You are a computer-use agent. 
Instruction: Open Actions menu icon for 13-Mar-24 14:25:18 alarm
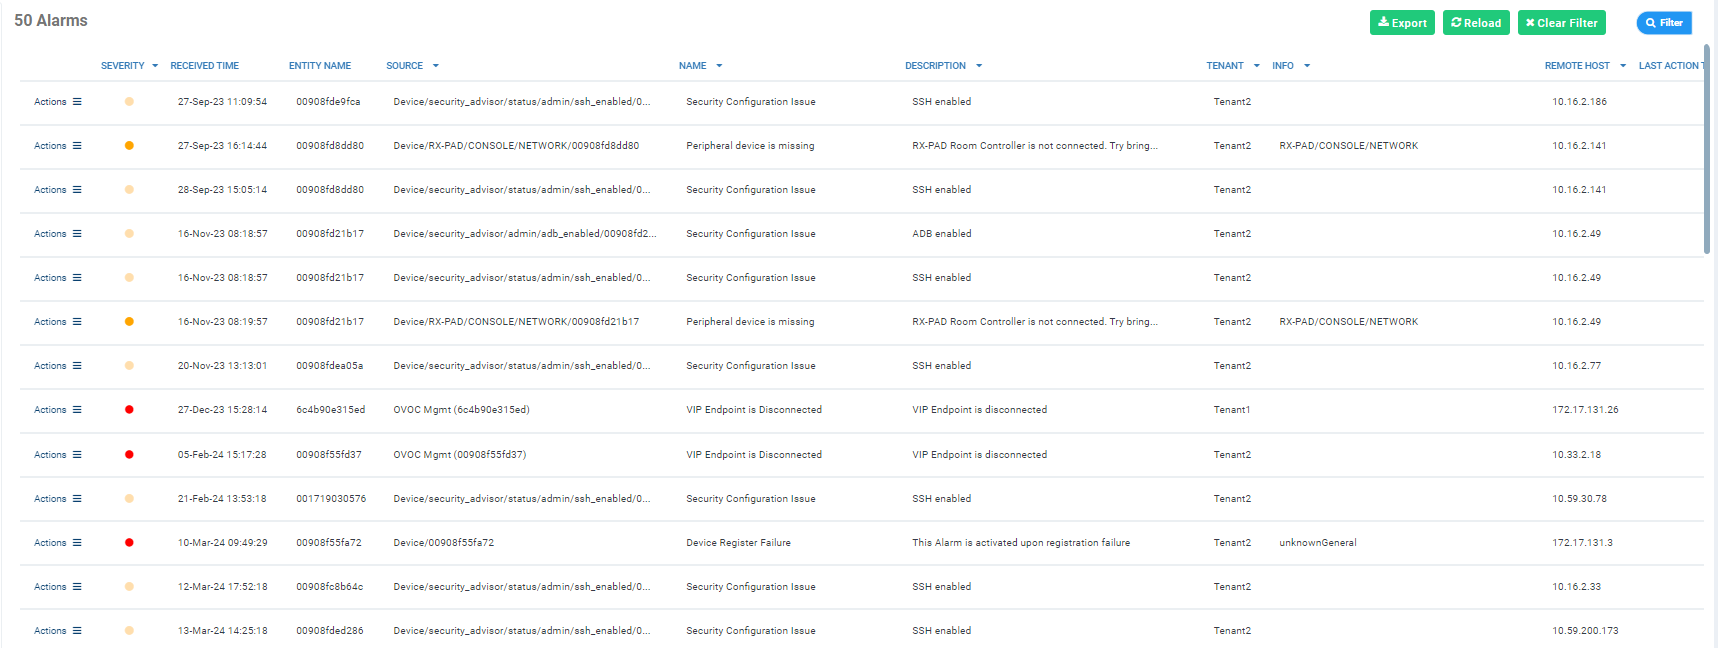coord(77,631)
